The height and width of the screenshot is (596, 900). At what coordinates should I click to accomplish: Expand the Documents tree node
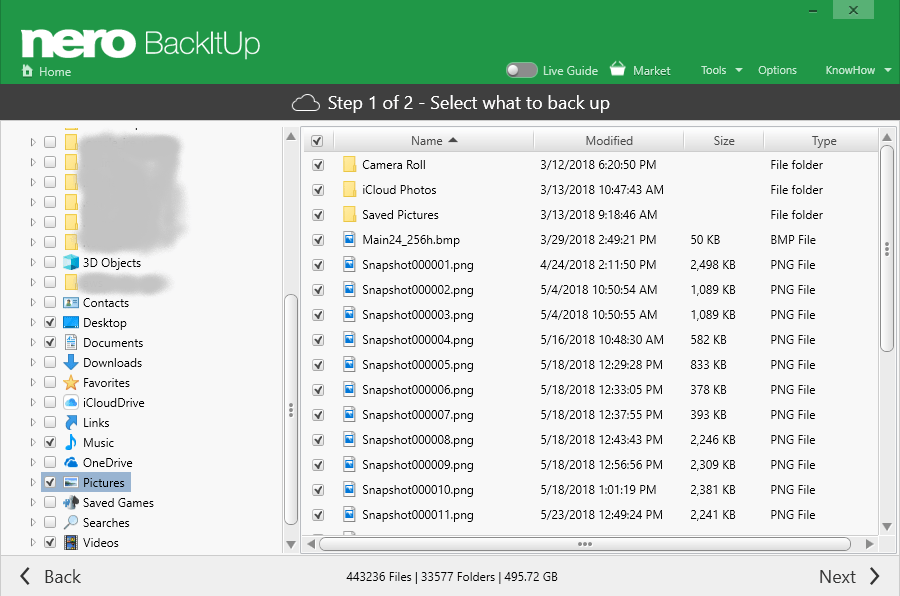pos(33,342)
